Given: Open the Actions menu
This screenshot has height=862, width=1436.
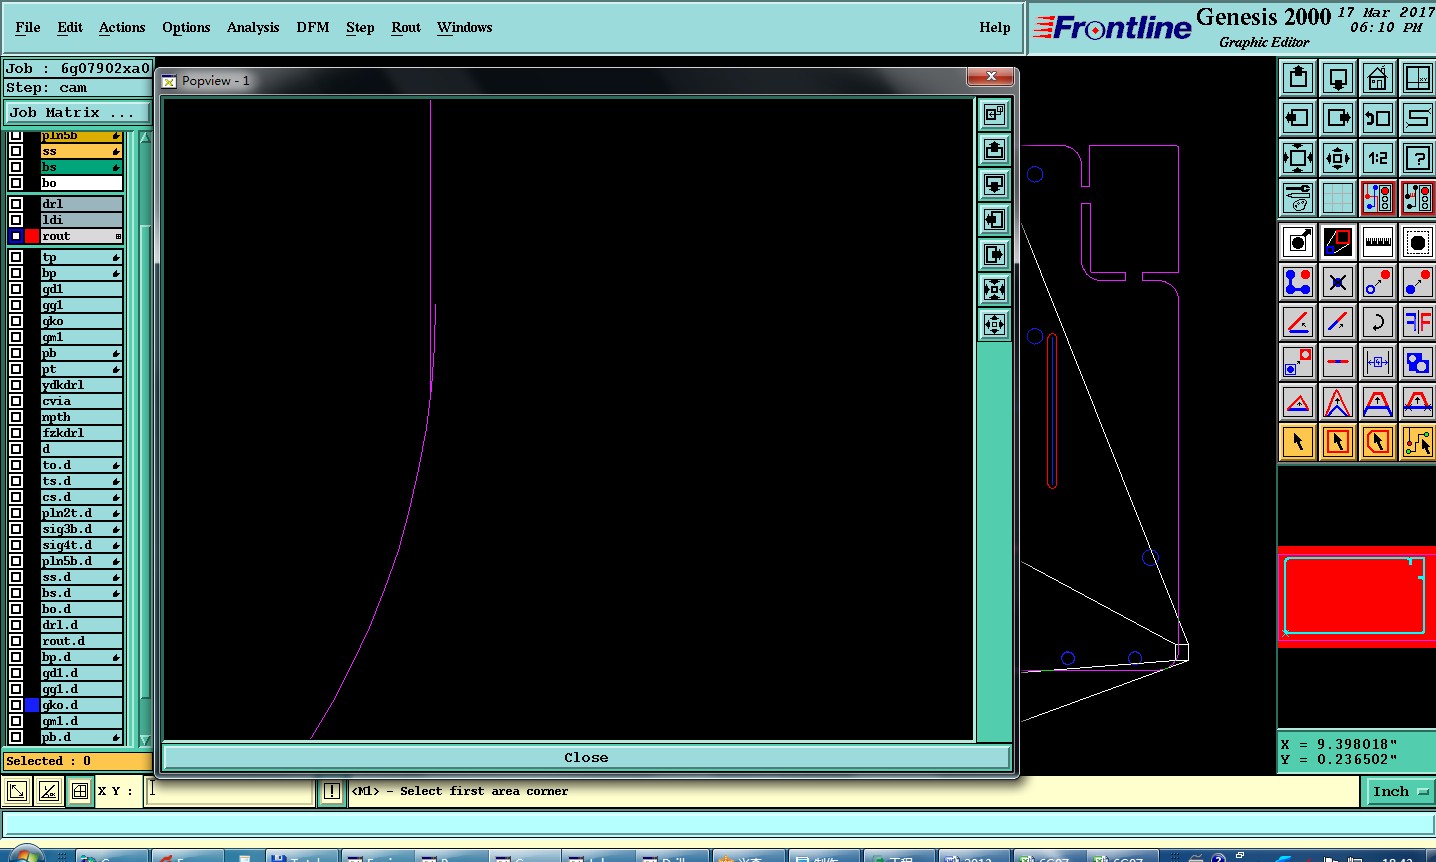Looking at the screenshot, I should (x=122, y=27).
